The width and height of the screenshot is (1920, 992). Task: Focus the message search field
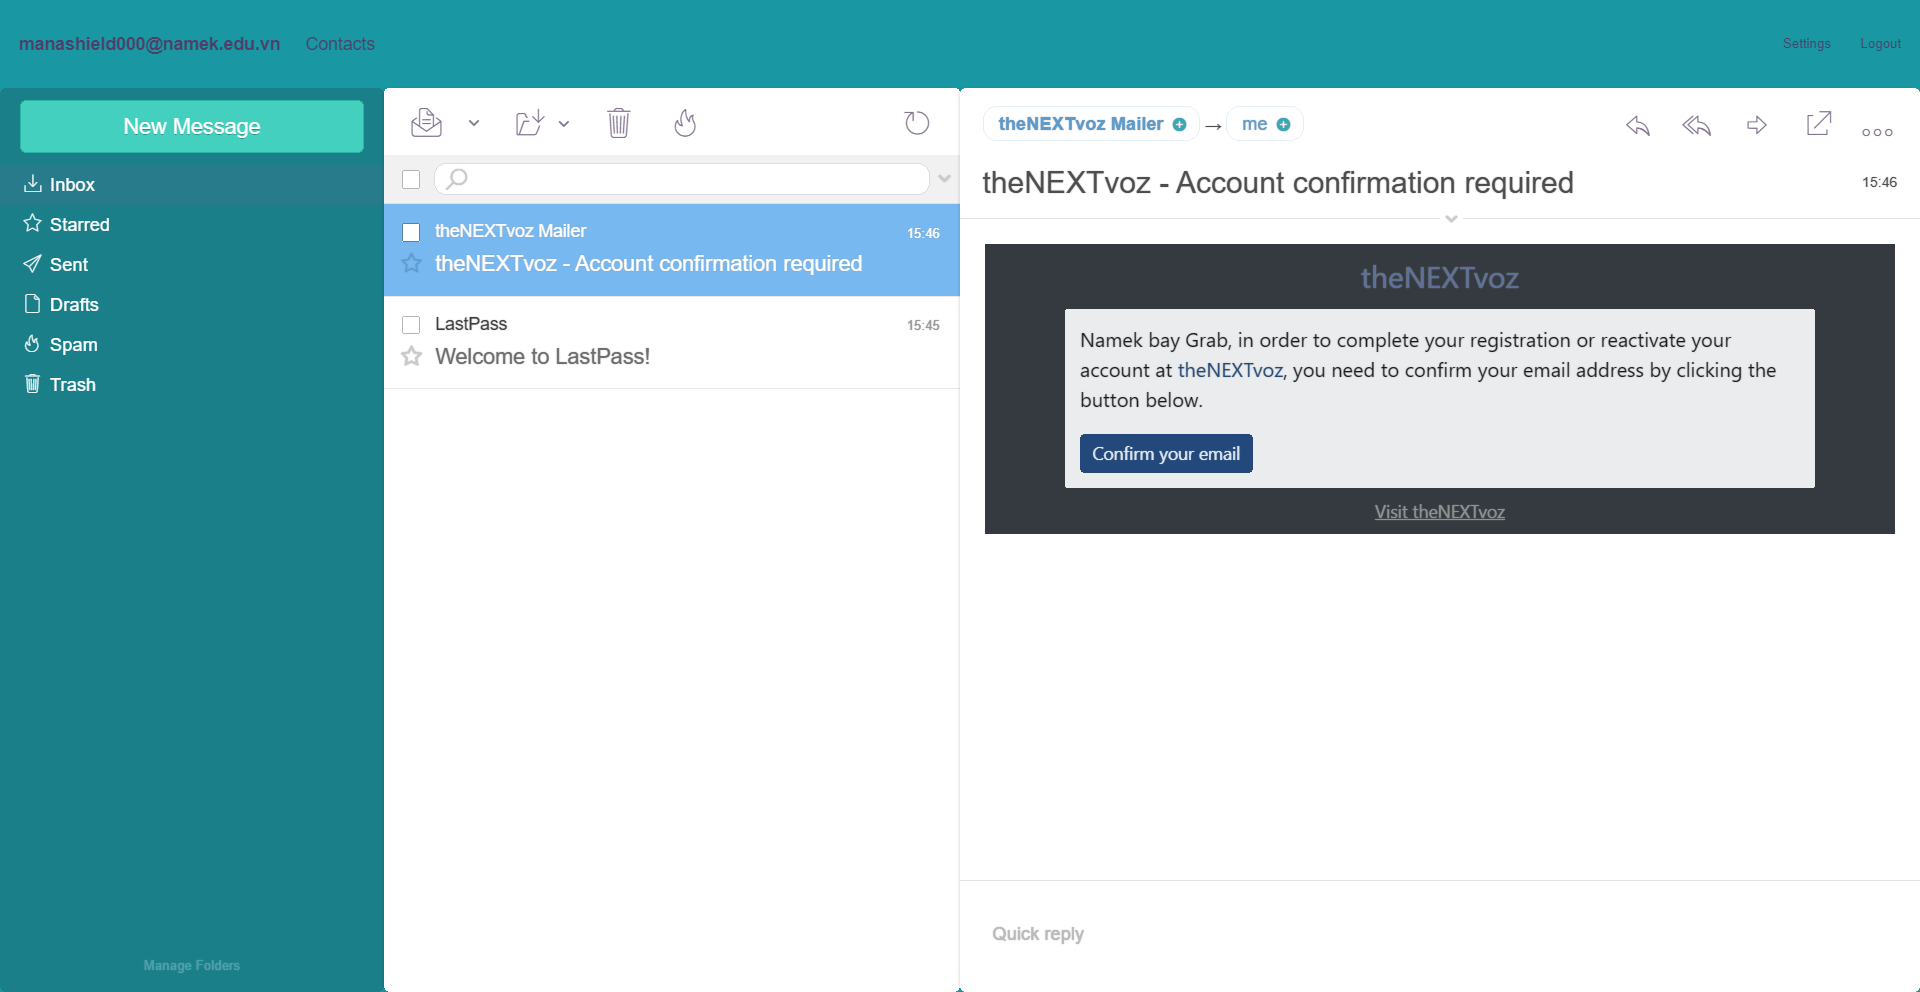[x=682, y=179]
